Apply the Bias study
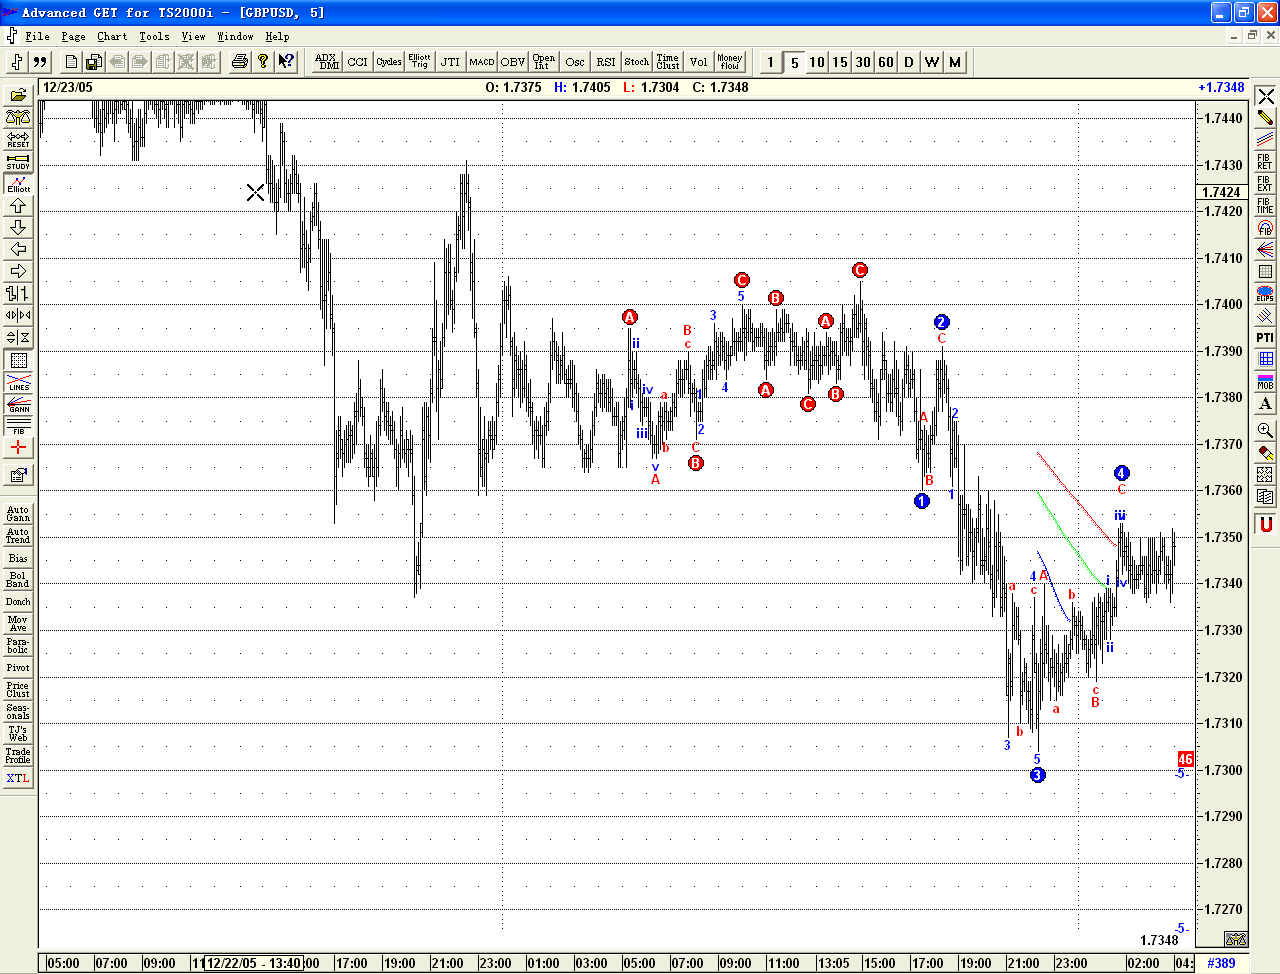This screenshot has width=1280, height=974. 18,558
